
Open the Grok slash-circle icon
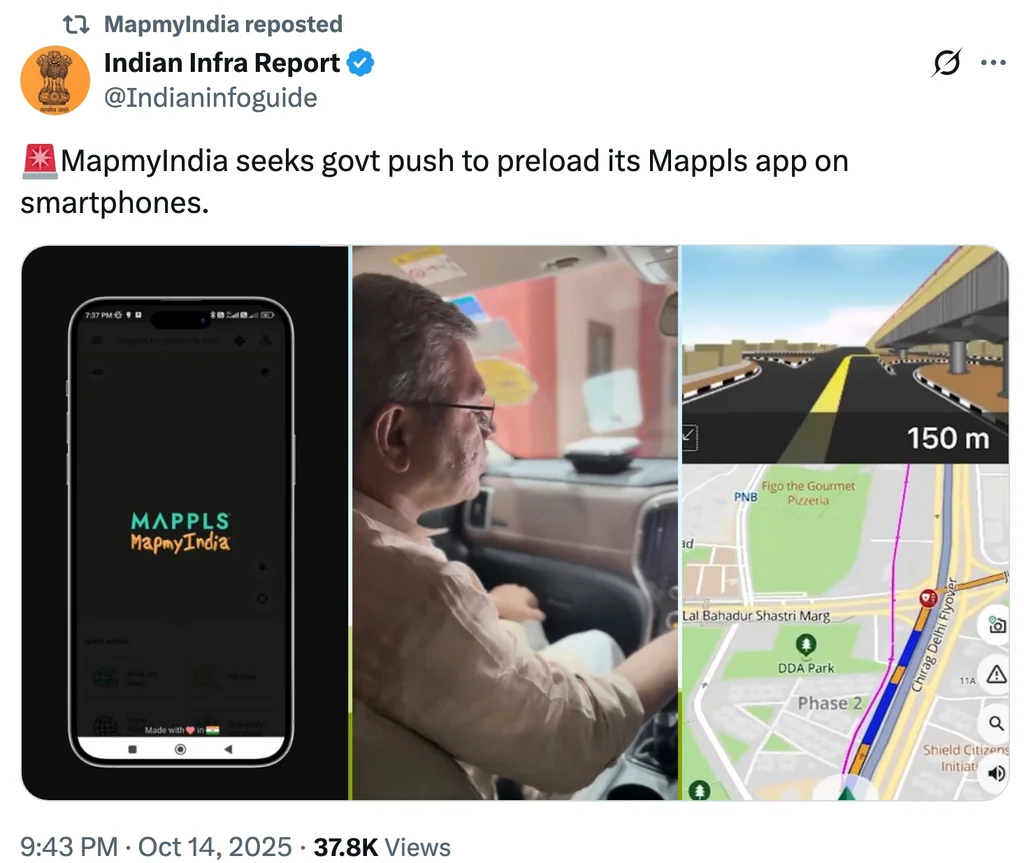tap(946, 63)
